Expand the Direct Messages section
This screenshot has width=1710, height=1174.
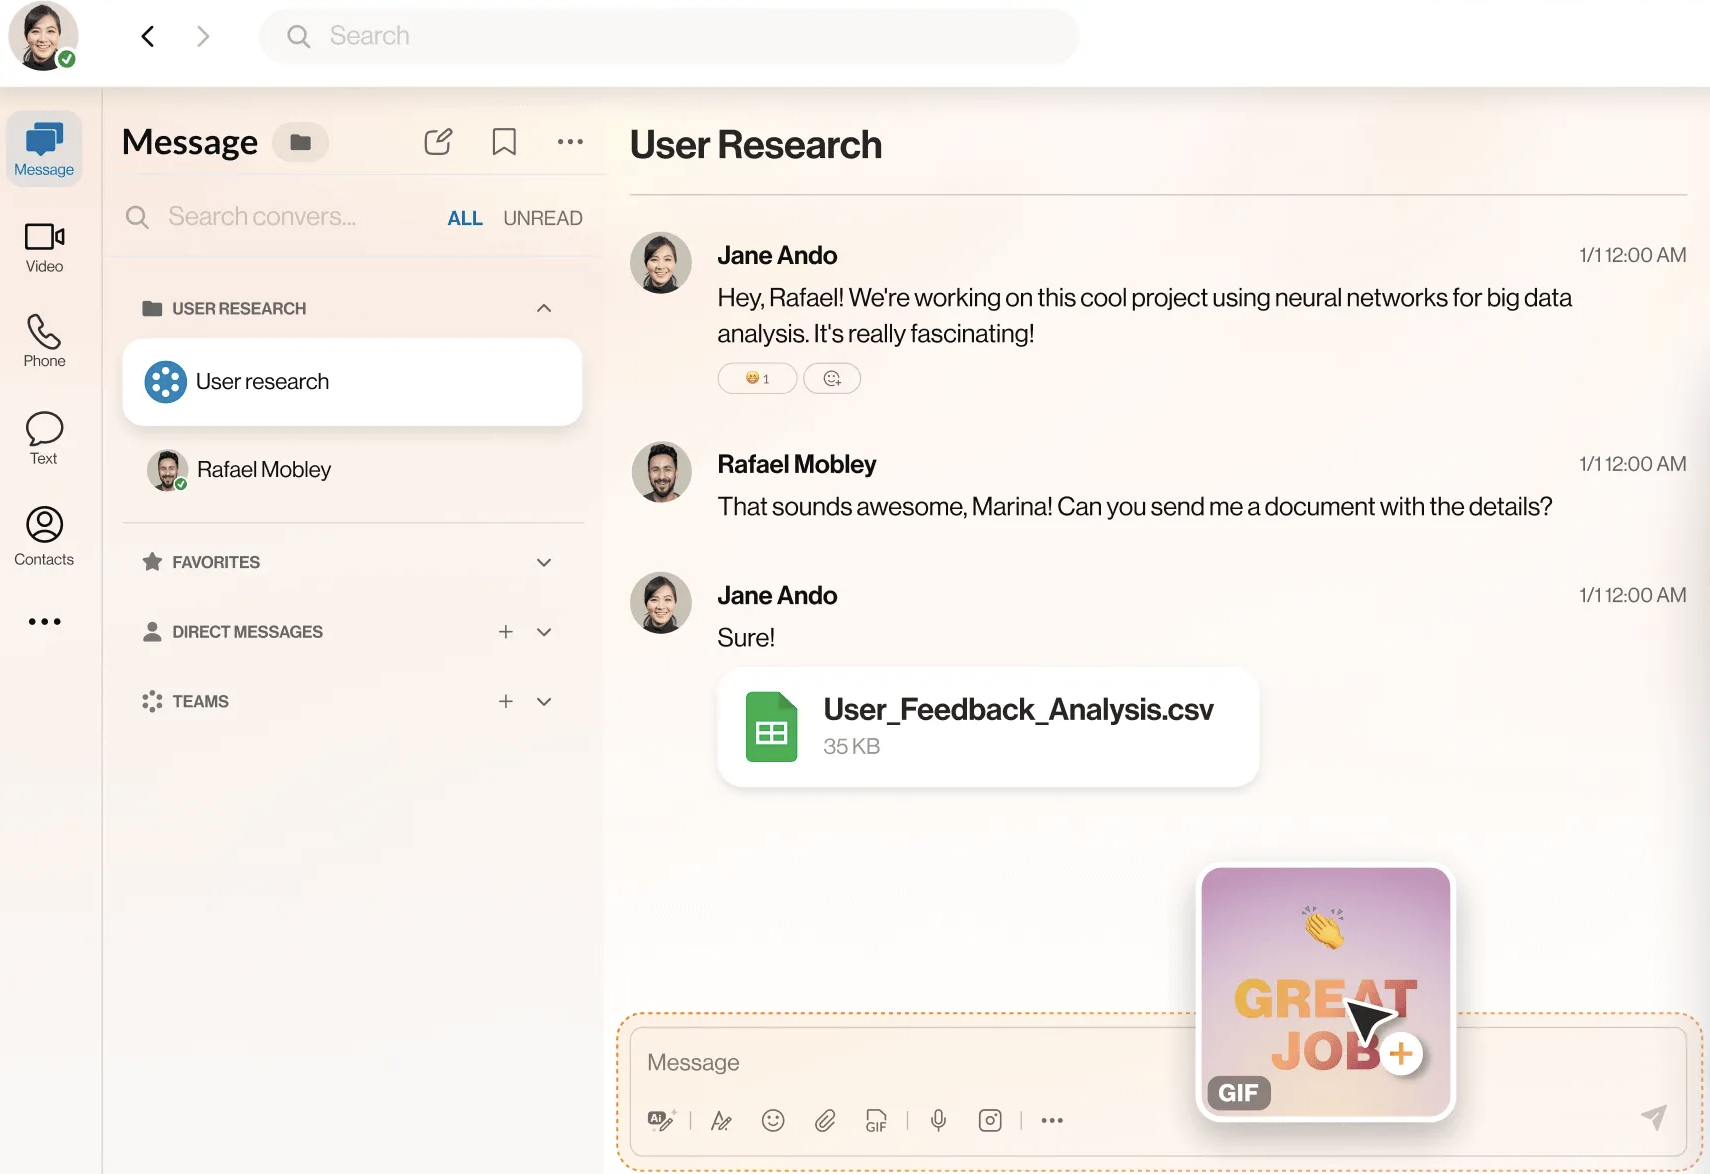click(x=544, y=632)
